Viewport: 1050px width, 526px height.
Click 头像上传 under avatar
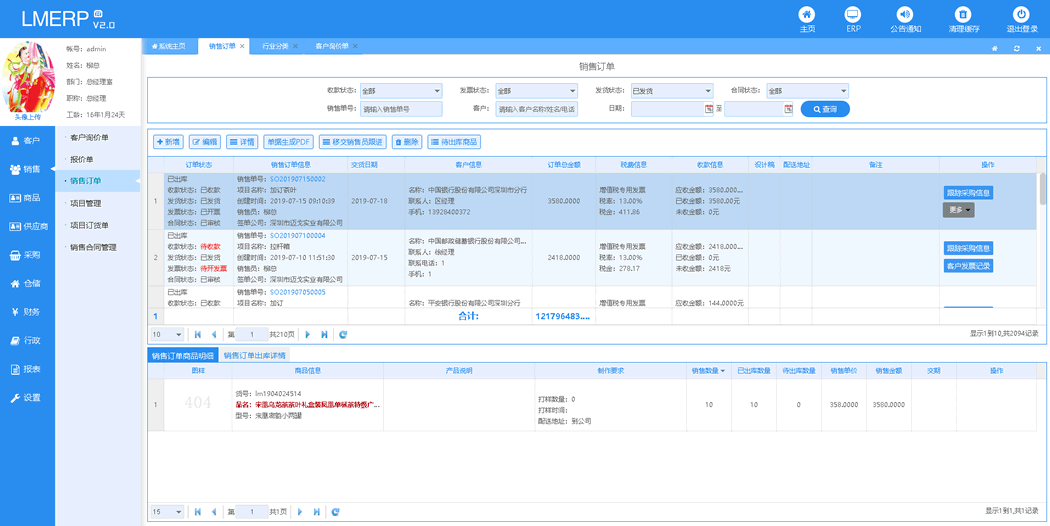pos(27,117)
